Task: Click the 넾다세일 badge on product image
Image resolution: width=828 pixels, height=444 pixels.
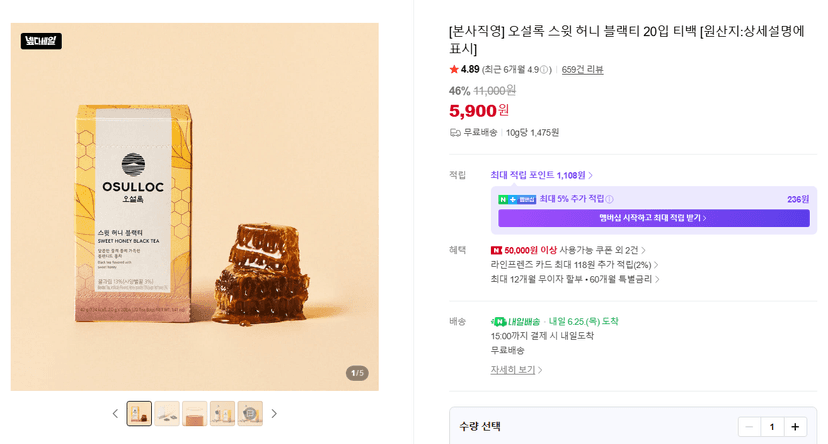Action: (41, 41)
